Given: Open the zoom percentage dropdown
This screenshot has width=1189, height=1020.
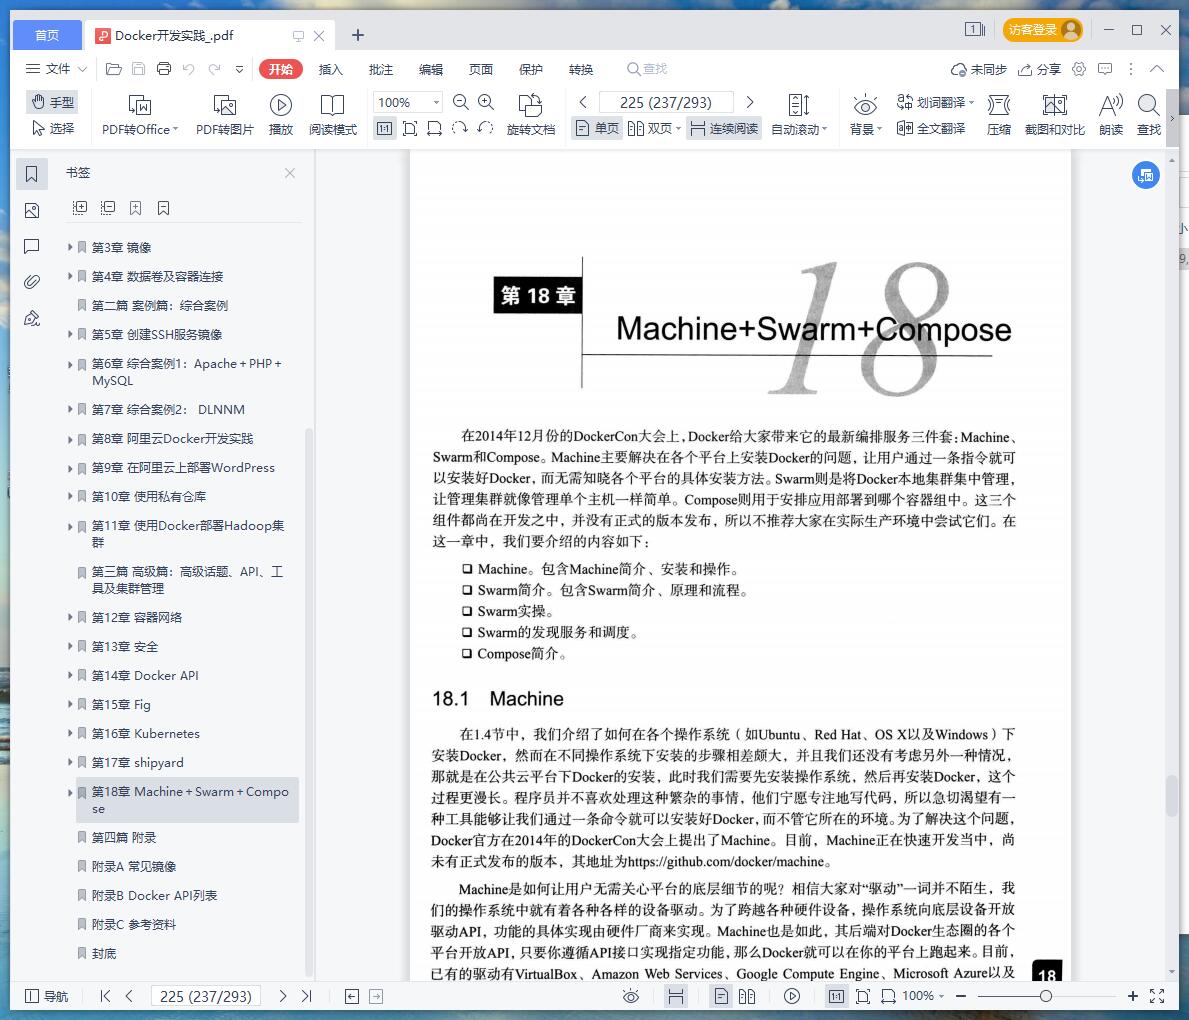Looking at the screenshot, I should (x=437, y=102).
